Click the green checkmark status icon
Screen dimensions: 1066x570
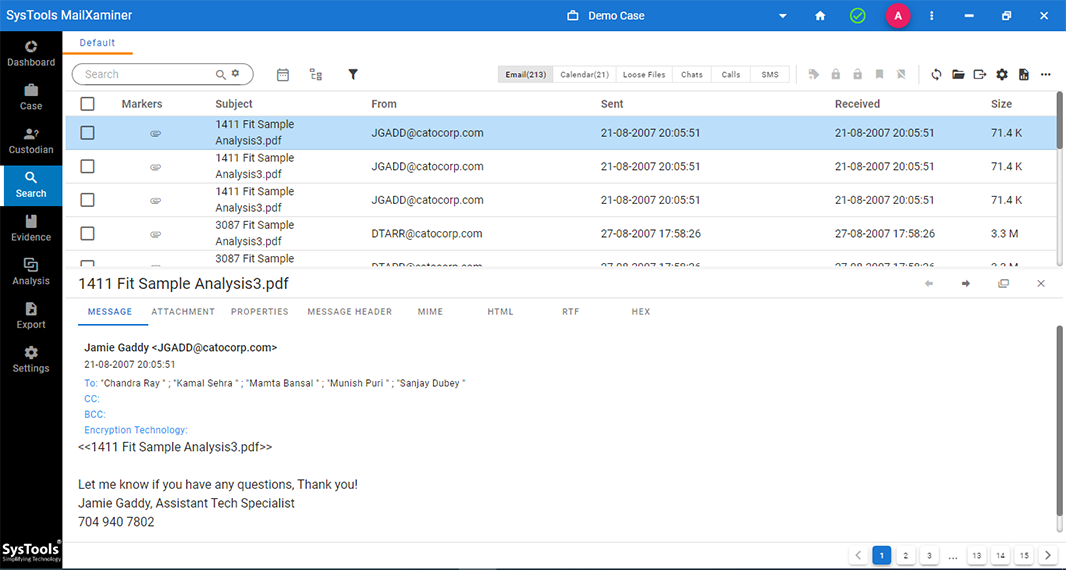[x=858, y=16]
